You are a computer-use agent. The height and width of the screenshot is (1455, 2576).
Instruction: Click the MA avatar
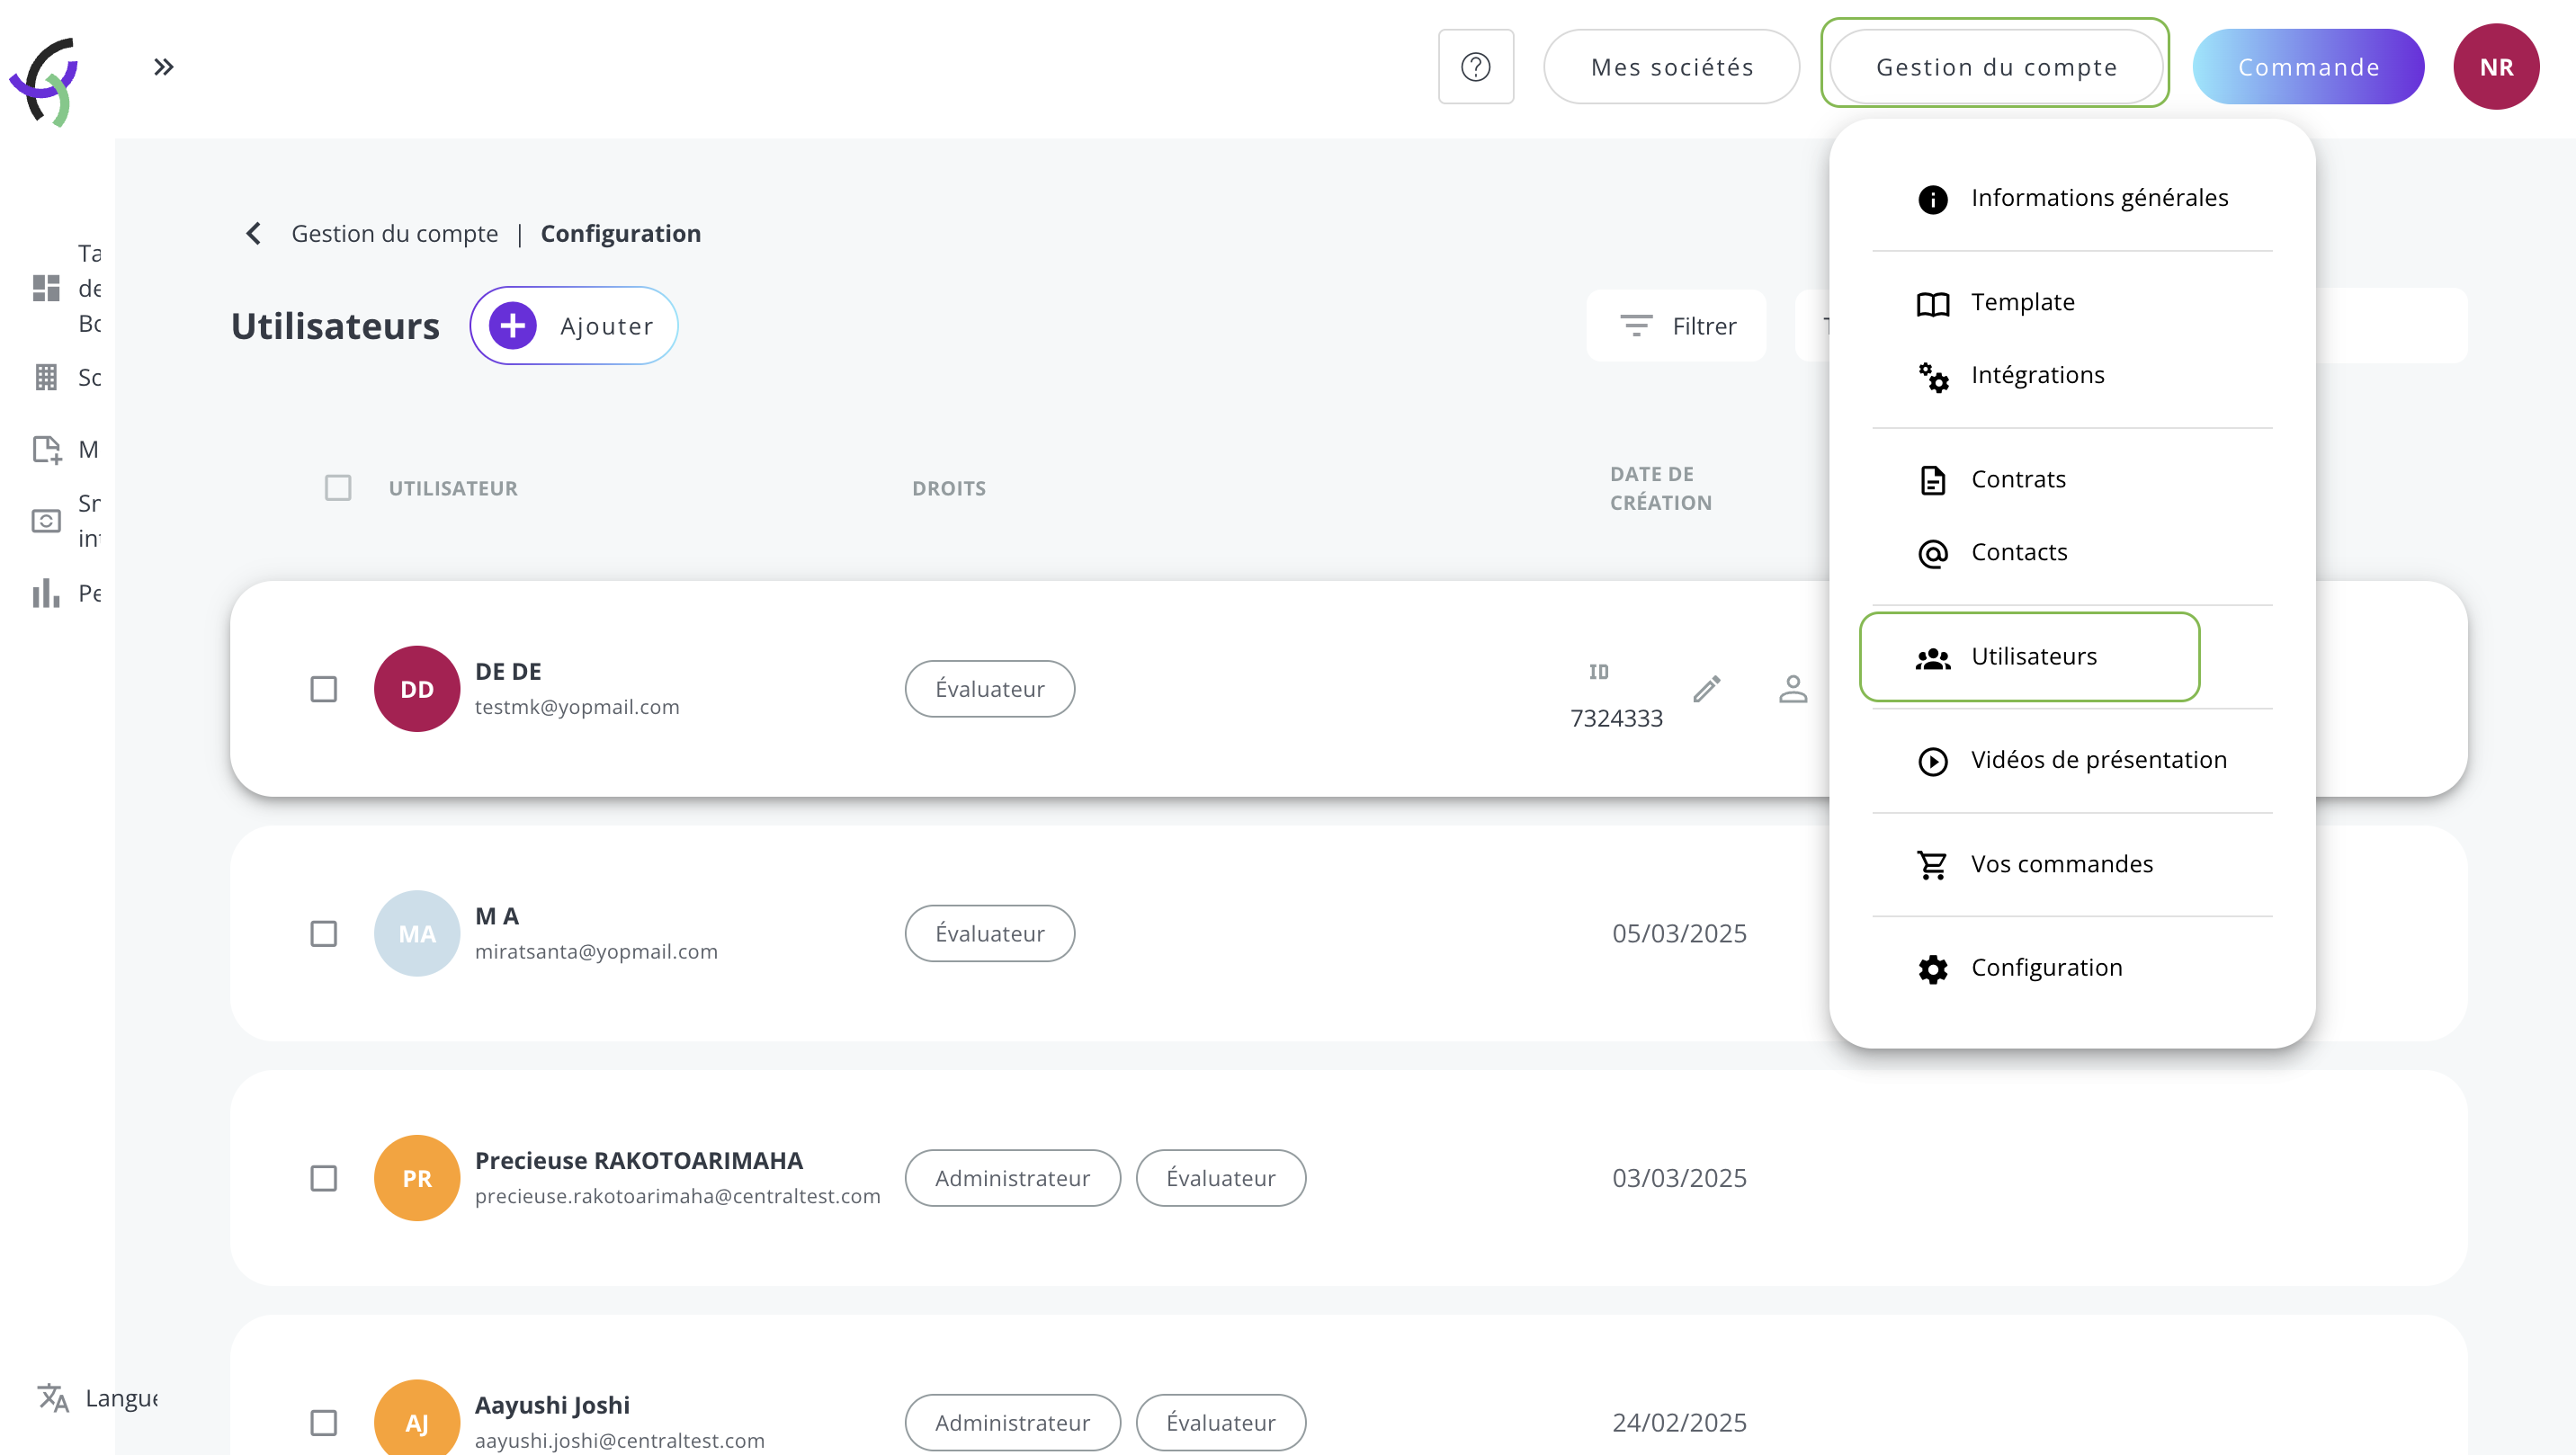click(x=417, y=934)
